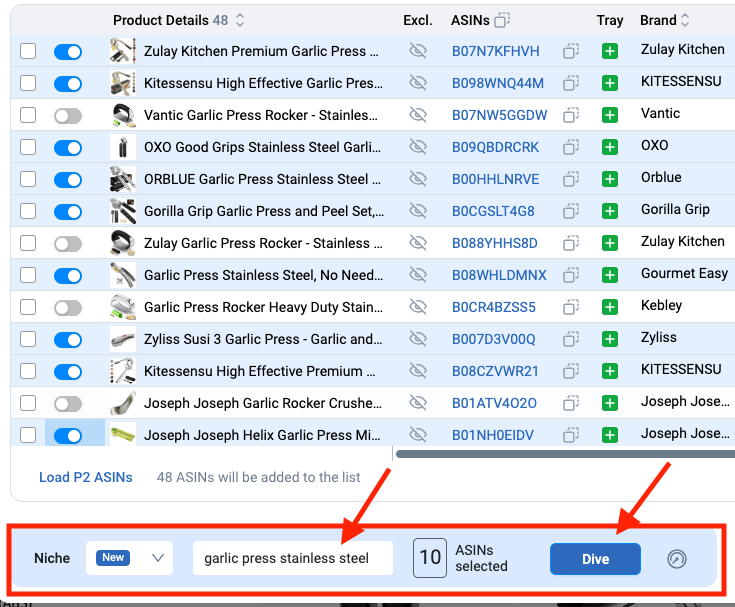Disable toggle for Kitessensu High Effective Premium row
Viewport: 735px width, 607px height.
coord(68,372)
